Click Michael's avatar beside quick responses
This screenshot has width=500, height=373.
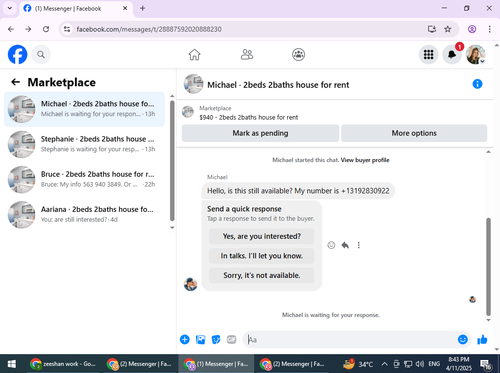[x=190, y=284]
